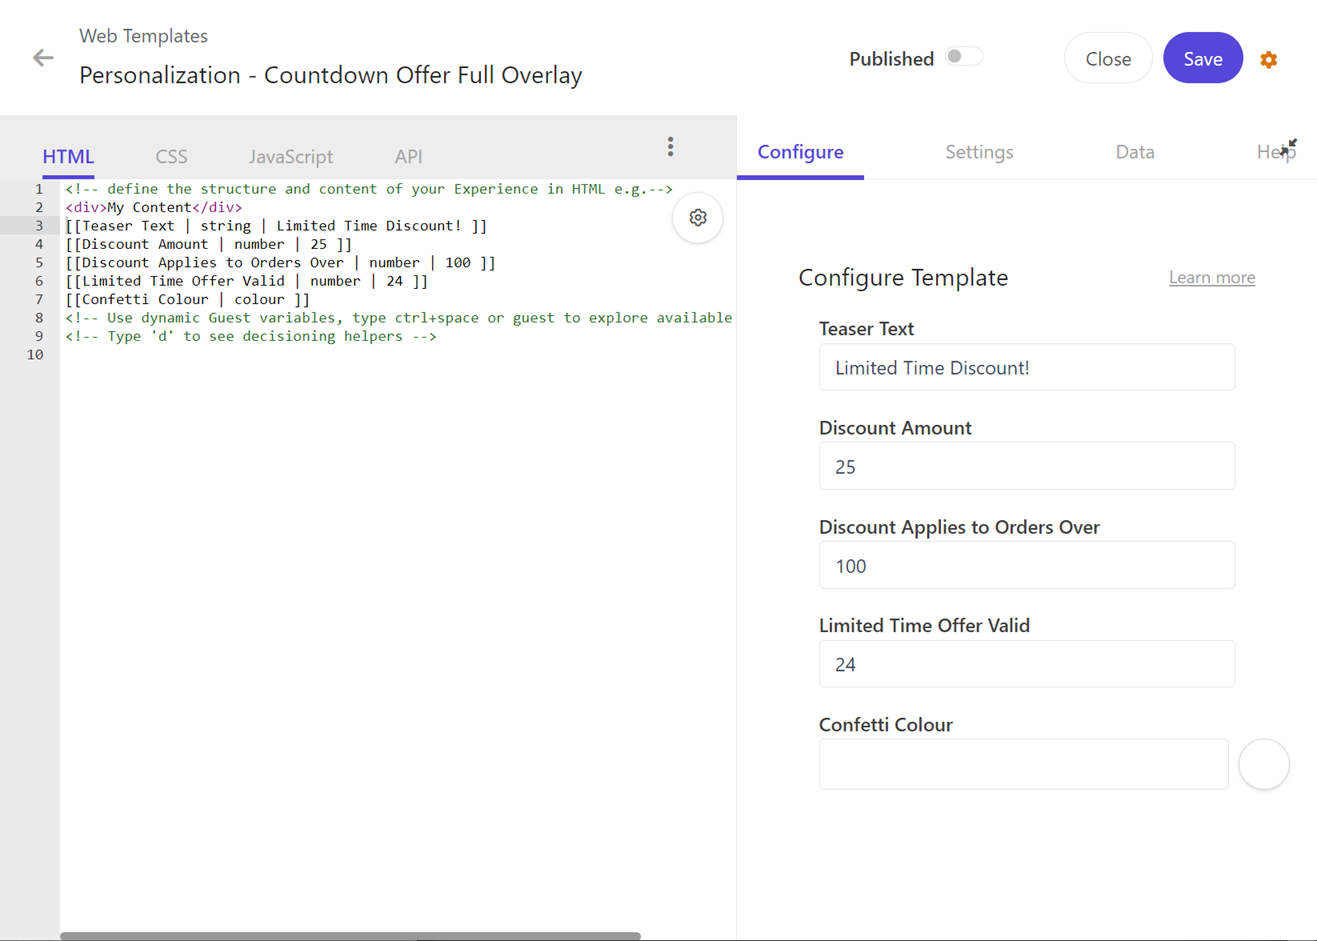
Task: Switch to the Data tab
Action: point(1135,152)
